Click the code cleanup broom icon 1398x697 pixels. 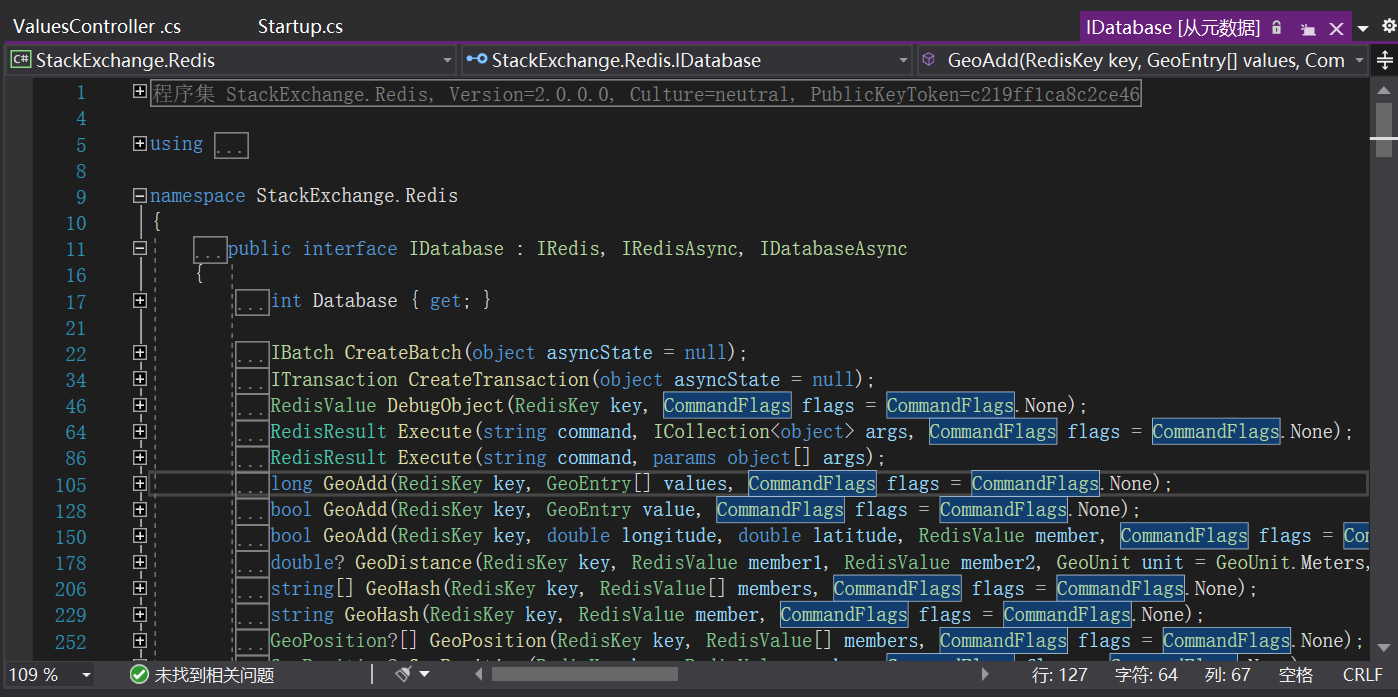(403, 675)
